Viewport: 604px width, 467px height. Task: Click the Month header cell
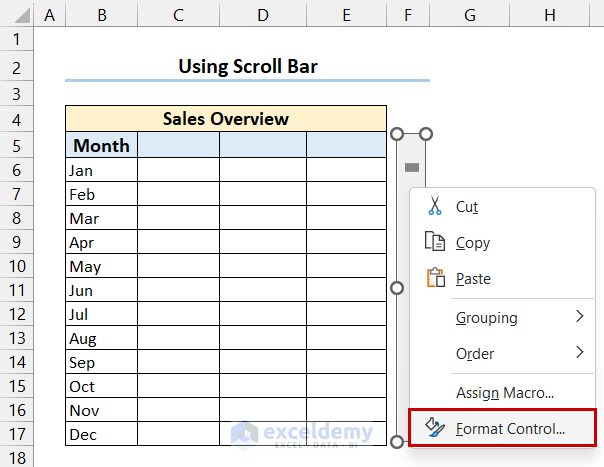click(x=101, y=145)
